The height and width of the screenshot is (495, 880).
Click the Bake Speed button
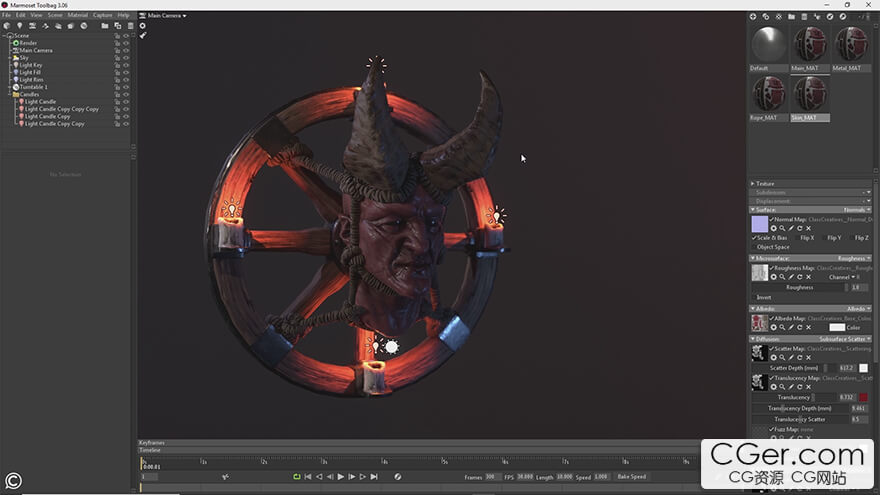pyautogui.click(x=632, y=476)
